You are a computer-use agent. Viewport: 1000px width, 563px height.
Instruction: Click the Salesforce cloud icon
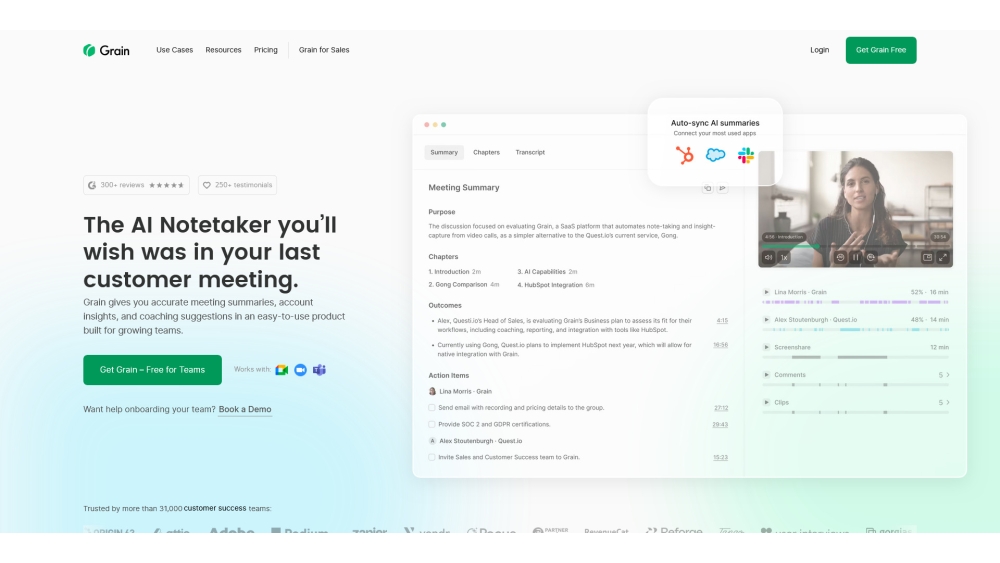coord(715,155)
